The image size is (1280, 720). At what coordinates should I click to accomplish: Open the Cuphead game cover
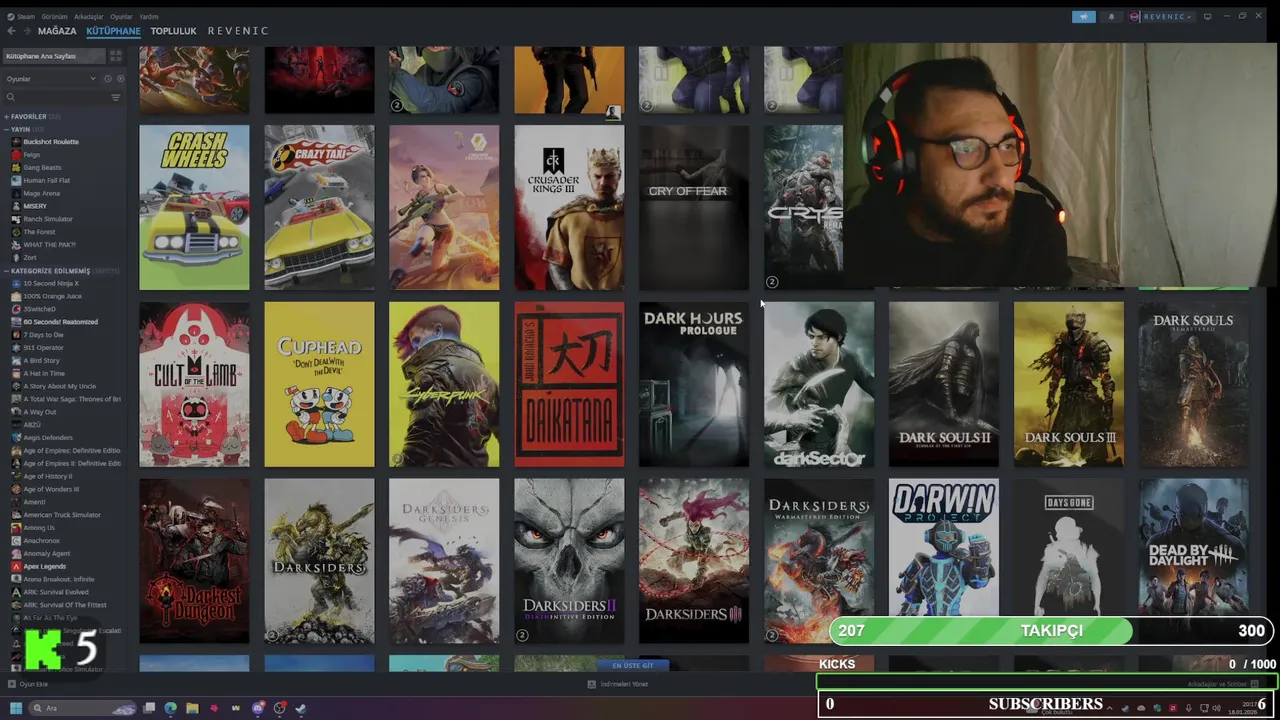319,384
